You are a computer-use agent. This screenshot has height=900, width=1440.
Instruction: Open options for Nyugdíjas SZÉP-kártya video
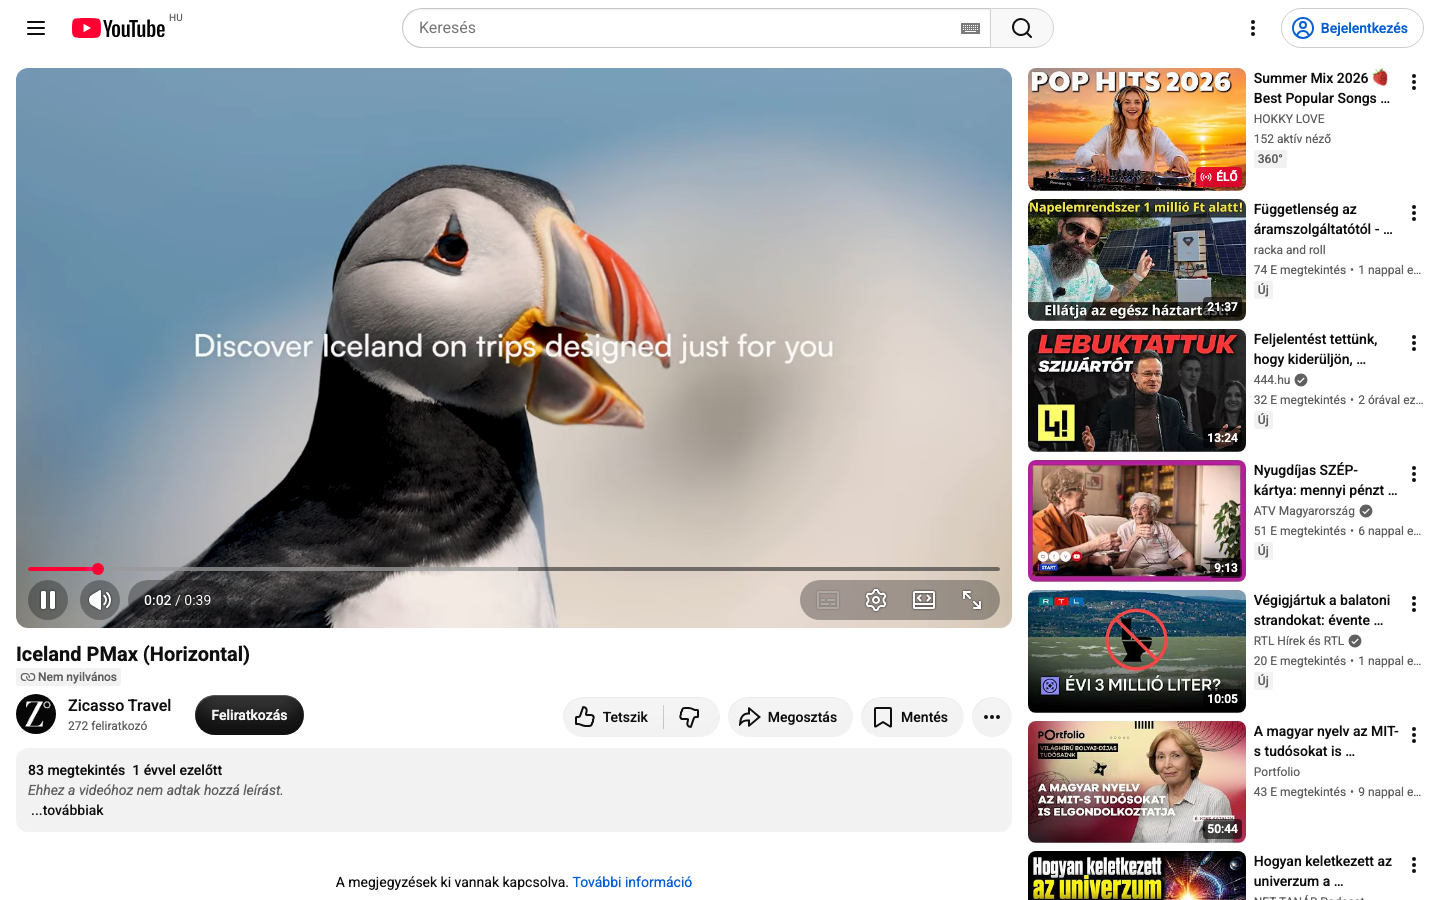click(x=1414, y=474)
